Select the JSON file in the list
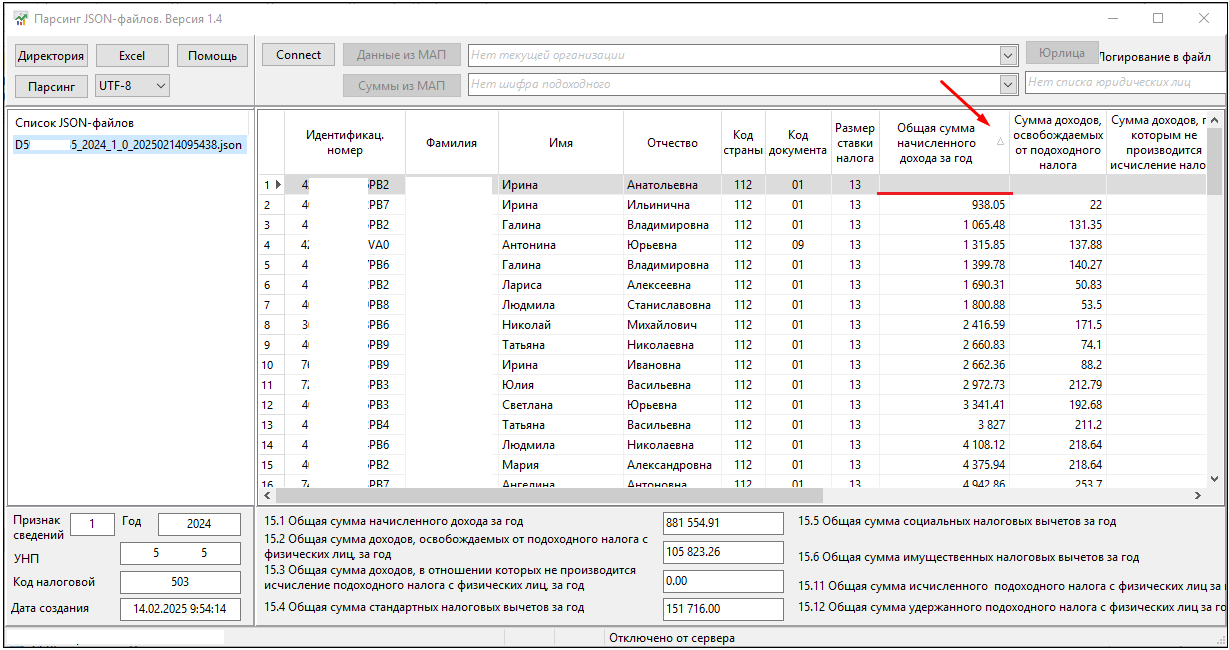 coord(128,145)
